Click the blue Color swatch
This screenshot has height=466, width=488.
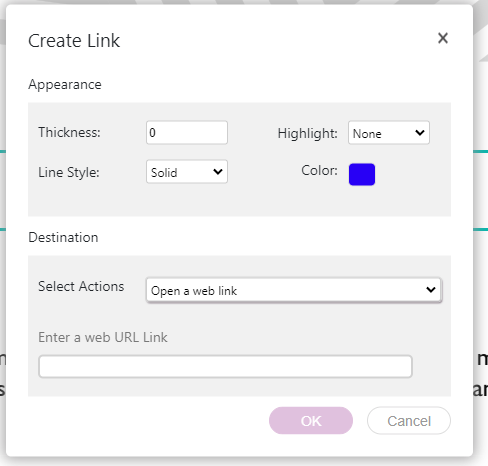362,174
